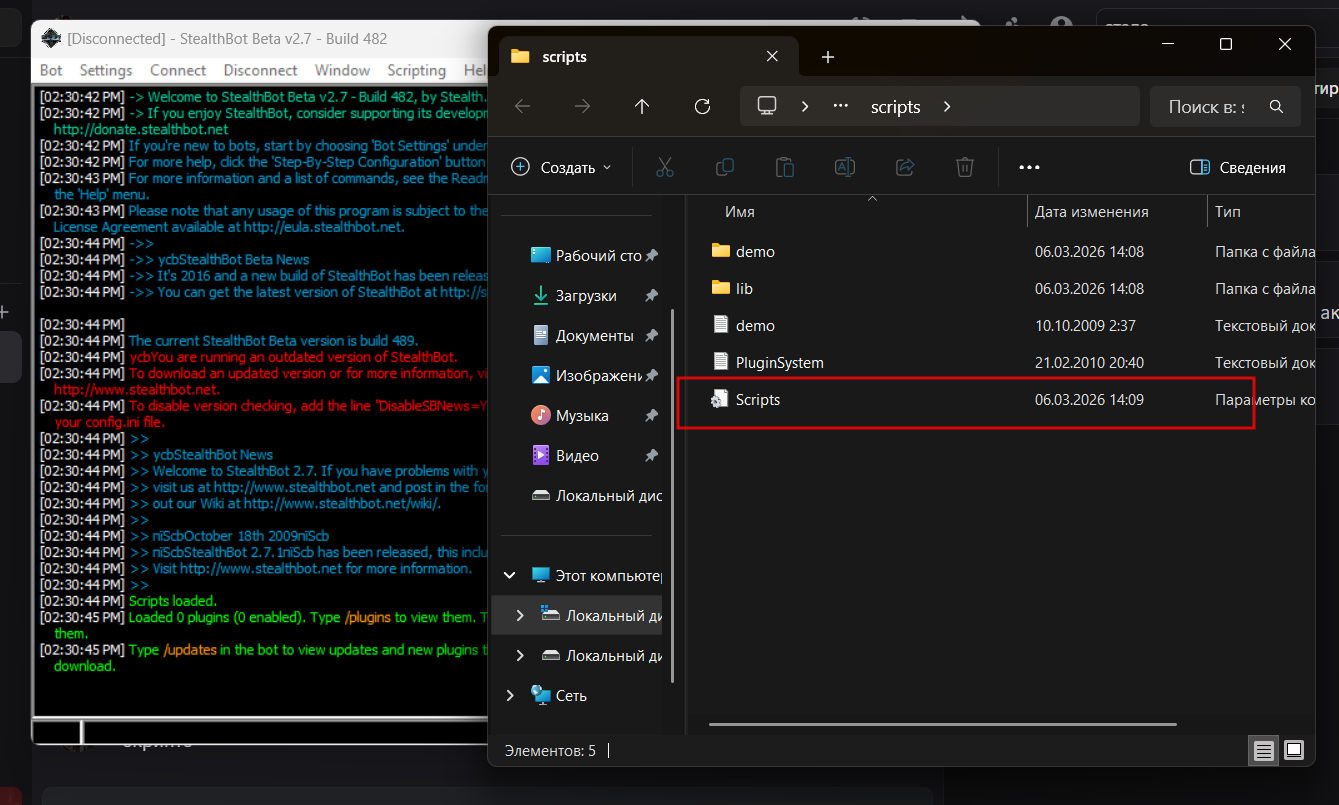Click the green 'Scripts loaded.' line in StealthBot
1339x805 pixels.
tap(173, 601)
